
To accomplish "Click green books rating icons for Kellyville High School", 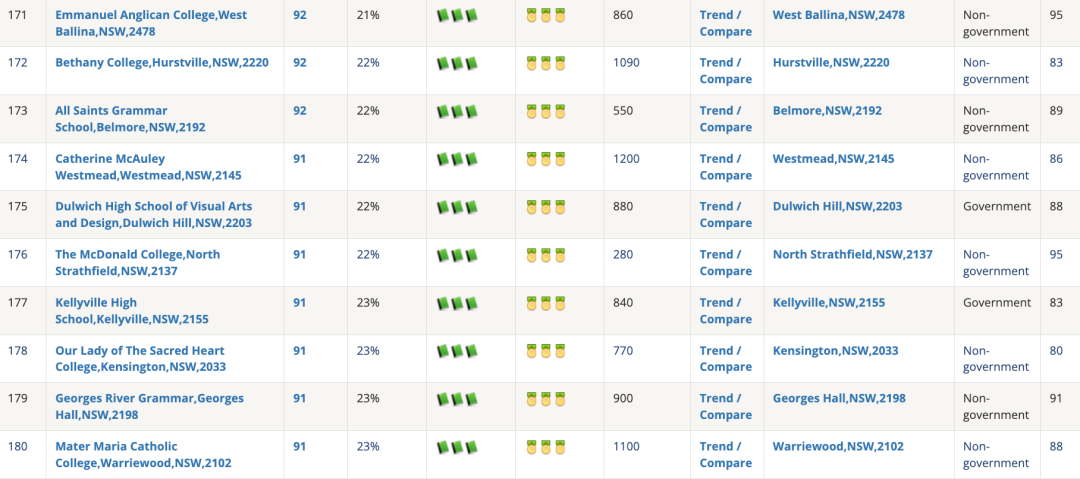I will tap(457, 303).
